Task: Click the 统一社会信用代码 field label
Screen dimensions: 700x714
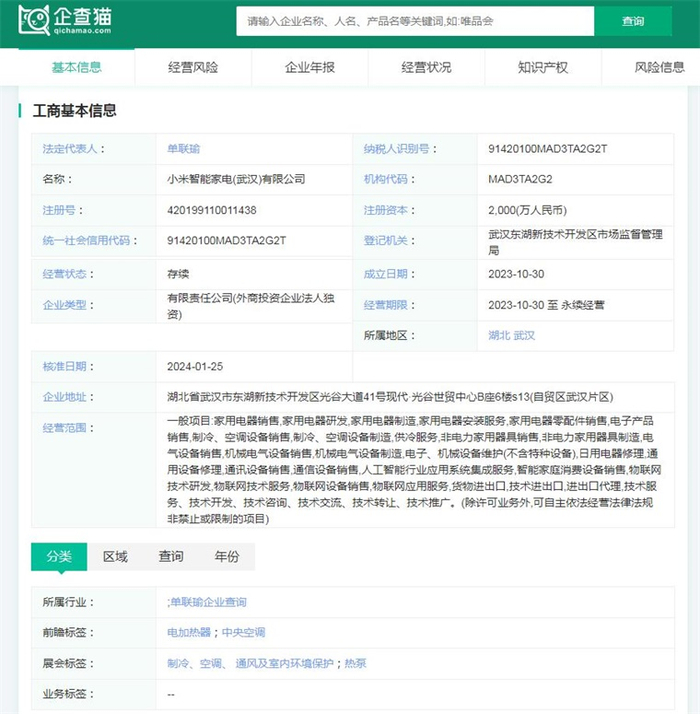Action: pyautogui.click(x=87, y=240)
